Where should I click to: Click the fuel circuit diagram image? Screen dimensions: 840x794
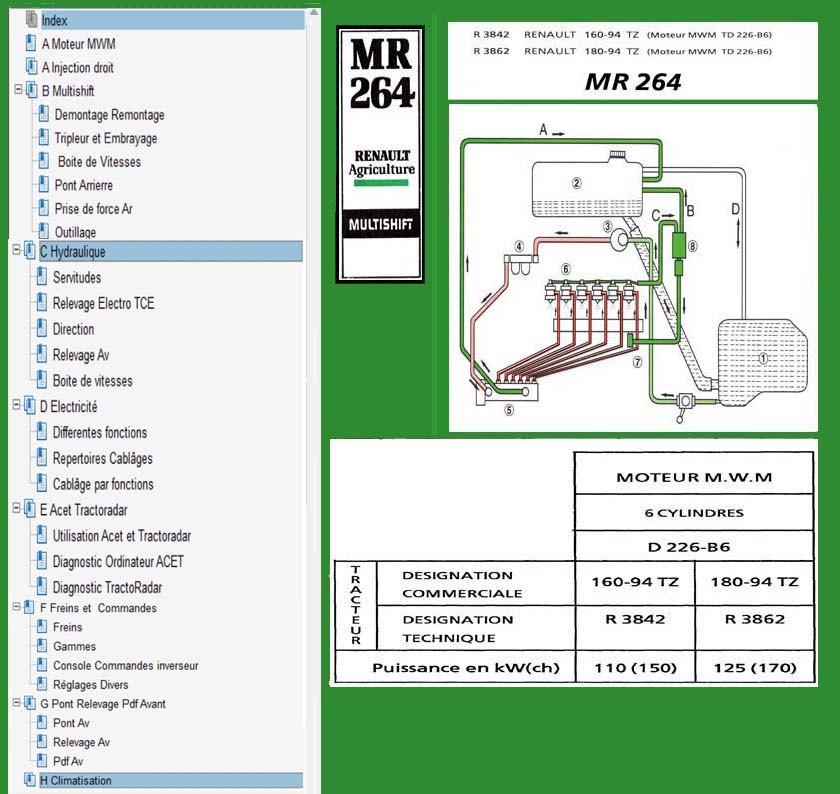(x=633, y=268)
